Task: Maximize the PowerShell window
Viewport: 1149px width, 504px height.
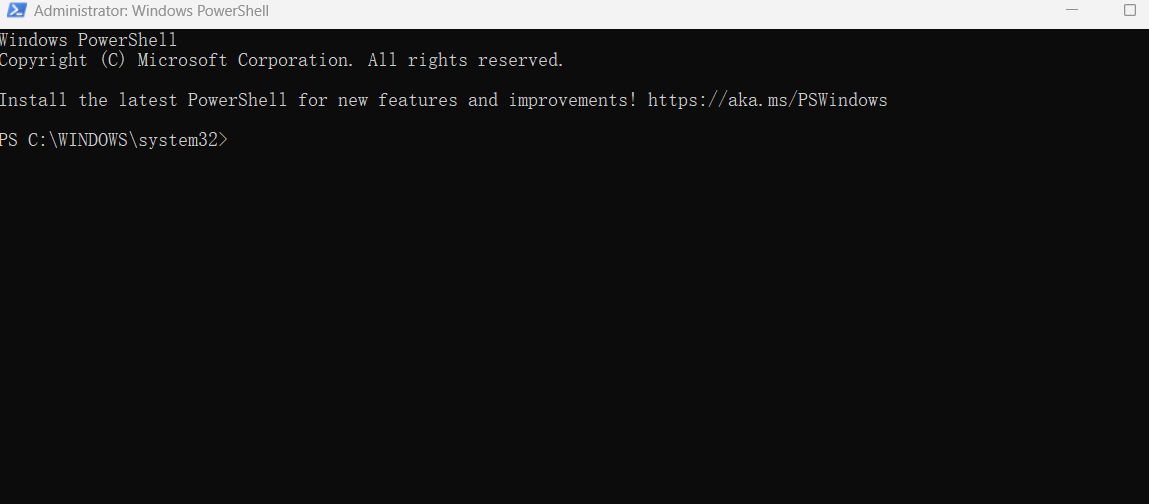Action: [1130, 11]
